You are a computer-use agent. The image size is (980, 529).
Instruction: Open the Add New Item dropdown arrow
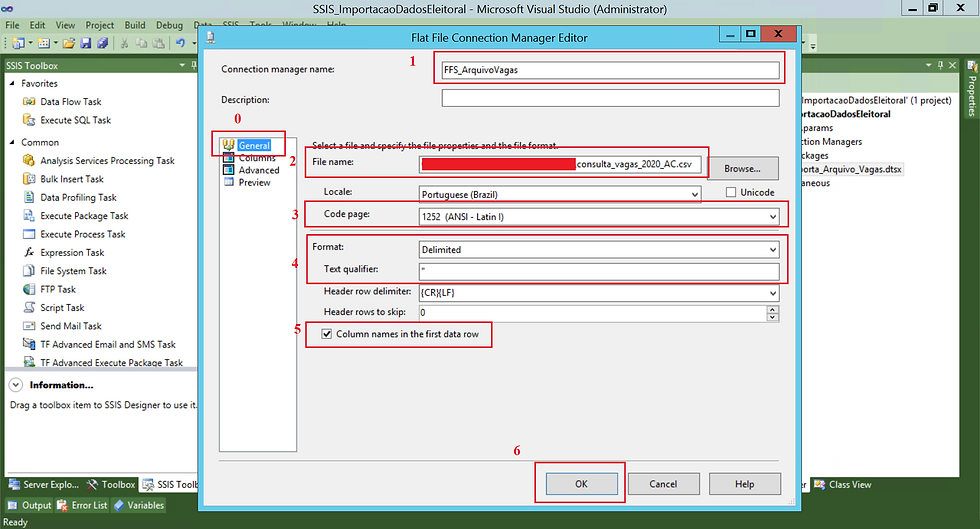pyautogui.click(x=56, y=43)
